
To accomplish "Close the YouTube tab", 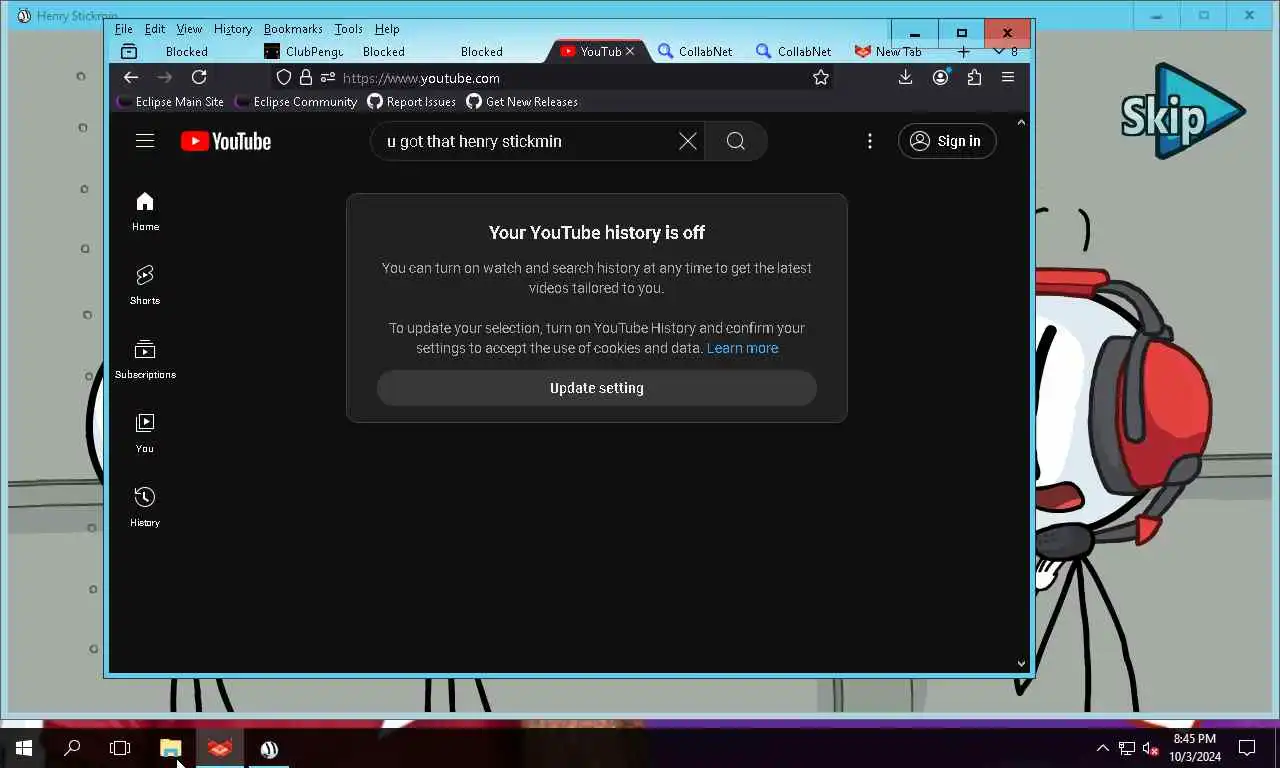I will coord(629,51).
